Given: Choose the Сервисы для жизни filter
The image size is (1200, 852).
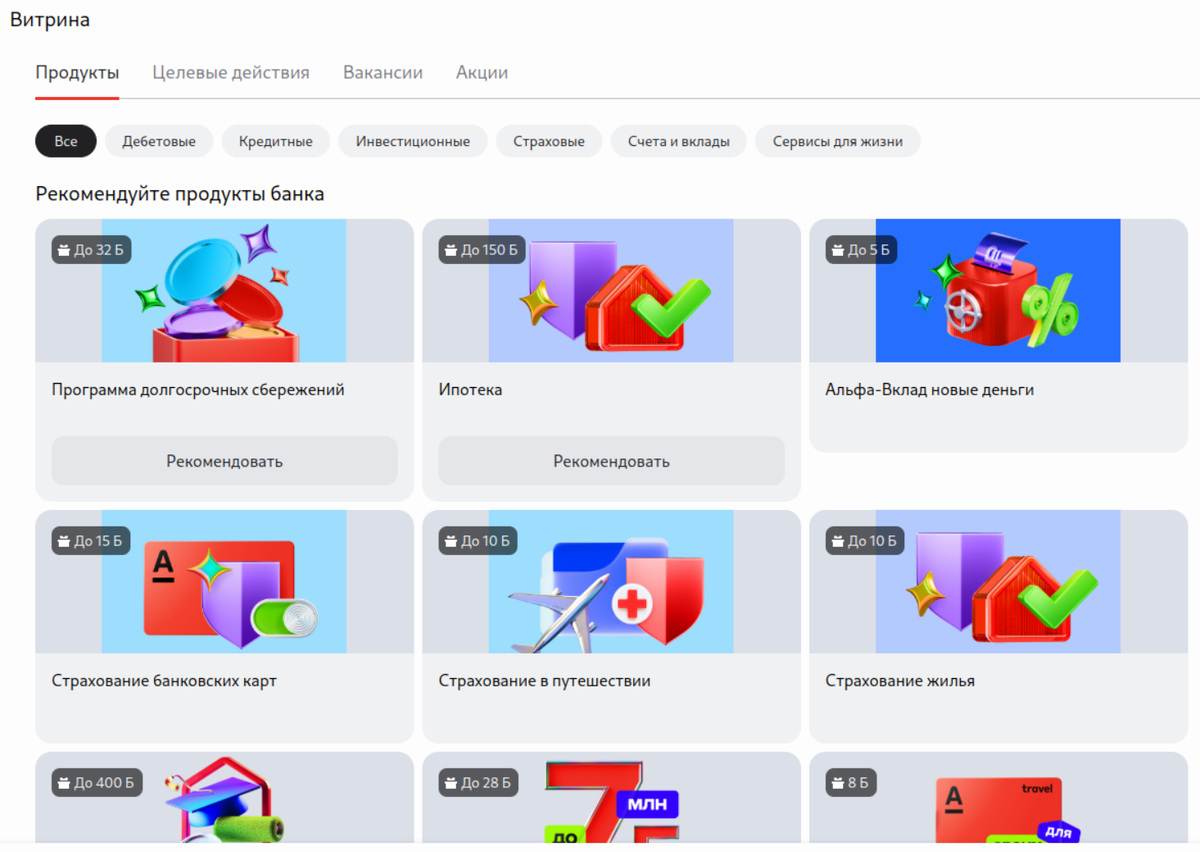Looking at the screenshot, I should [x=838, y=141].
